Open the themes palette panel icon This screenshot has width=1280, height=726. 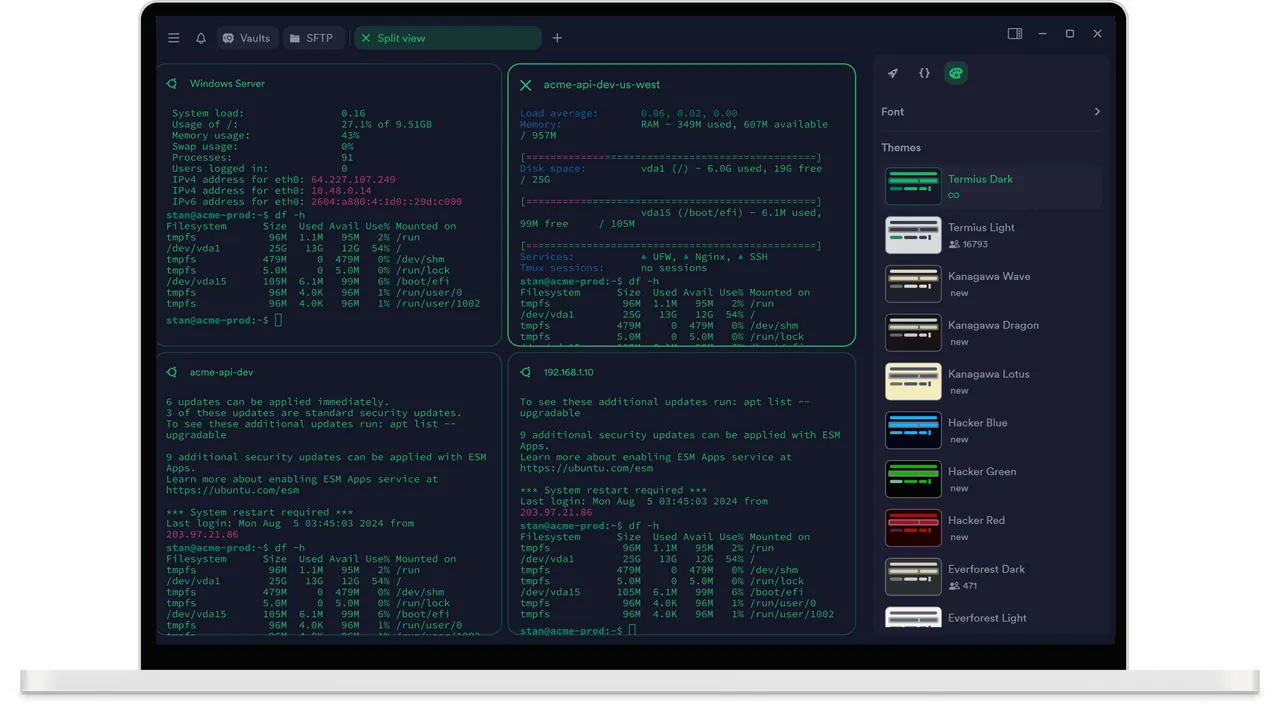[956, 73]
